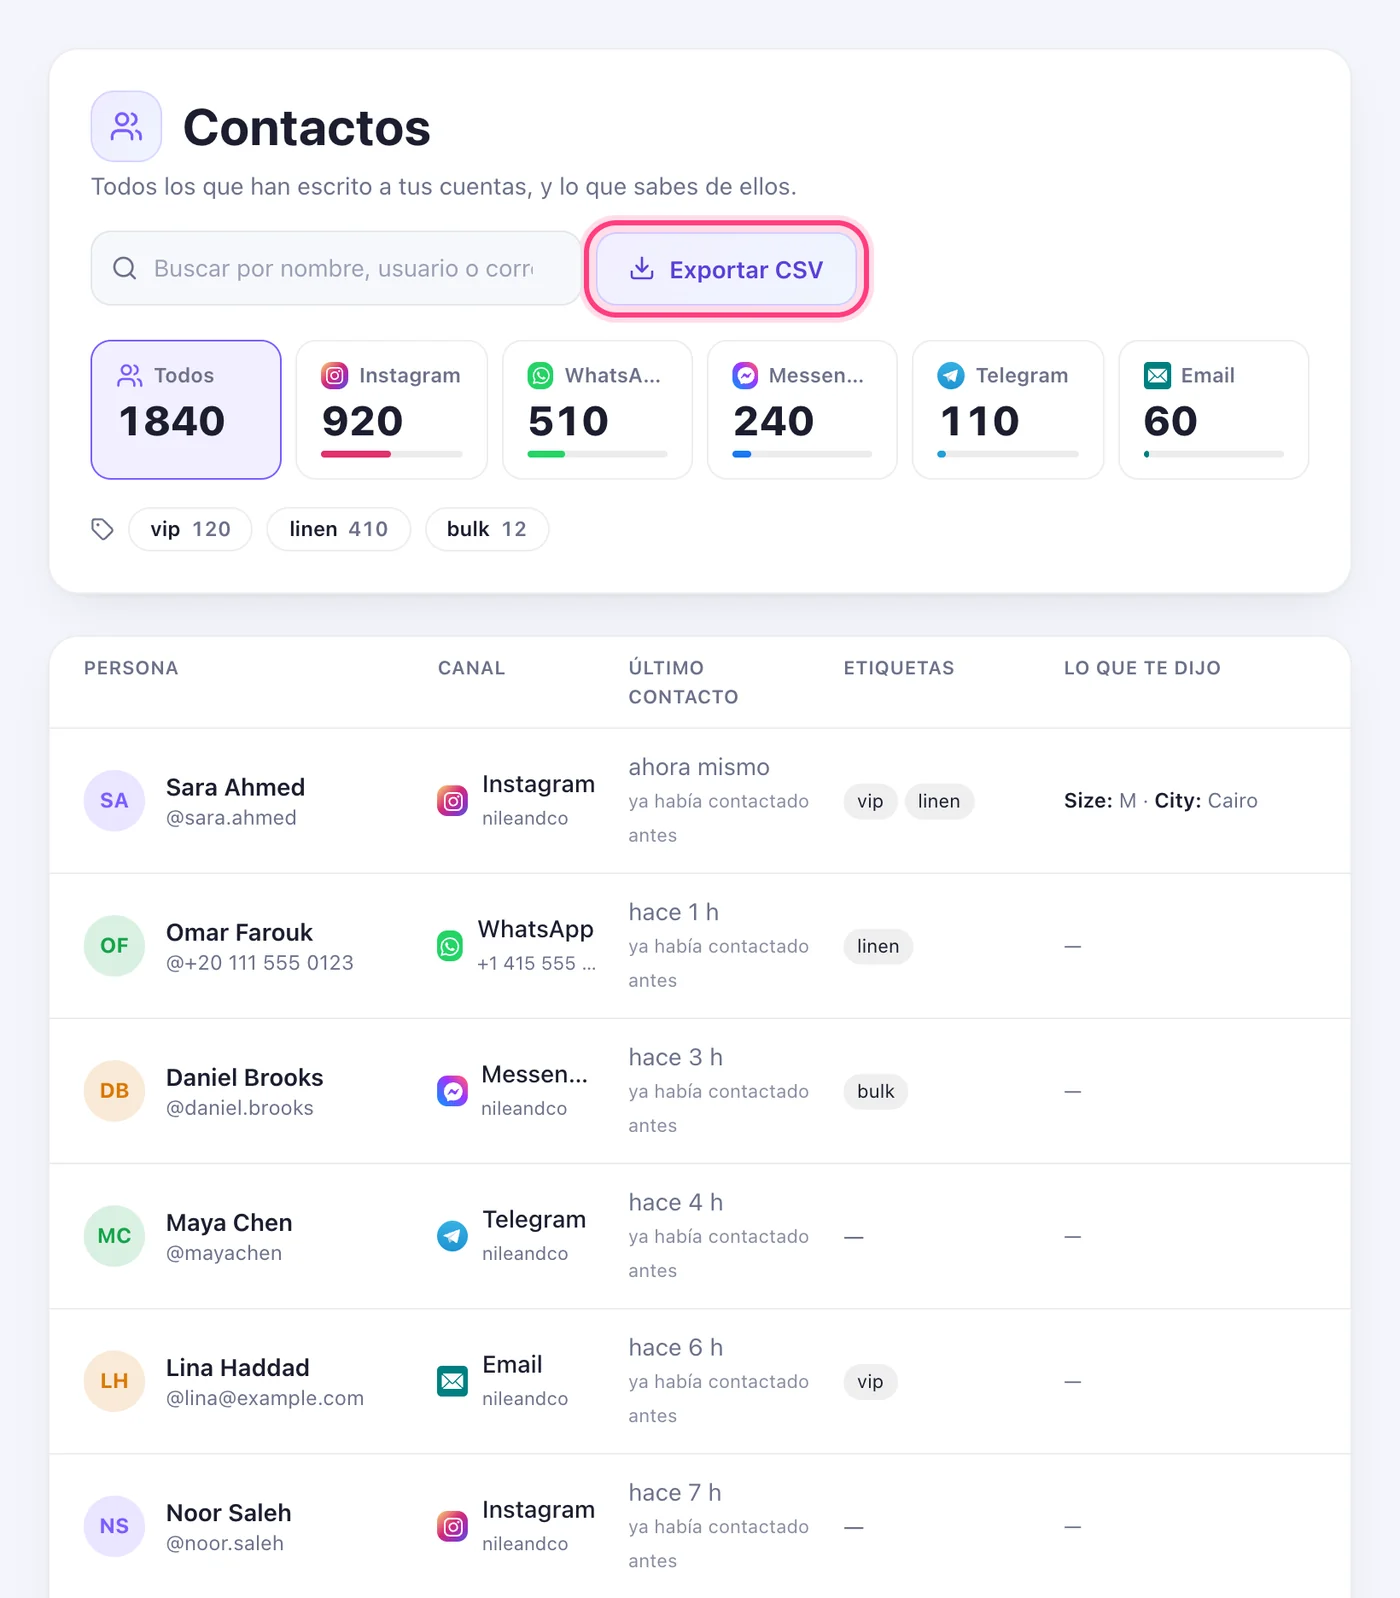Click the Instagram card's pink progress bar
This screenshot has height=1598, width=1400.
356,454
